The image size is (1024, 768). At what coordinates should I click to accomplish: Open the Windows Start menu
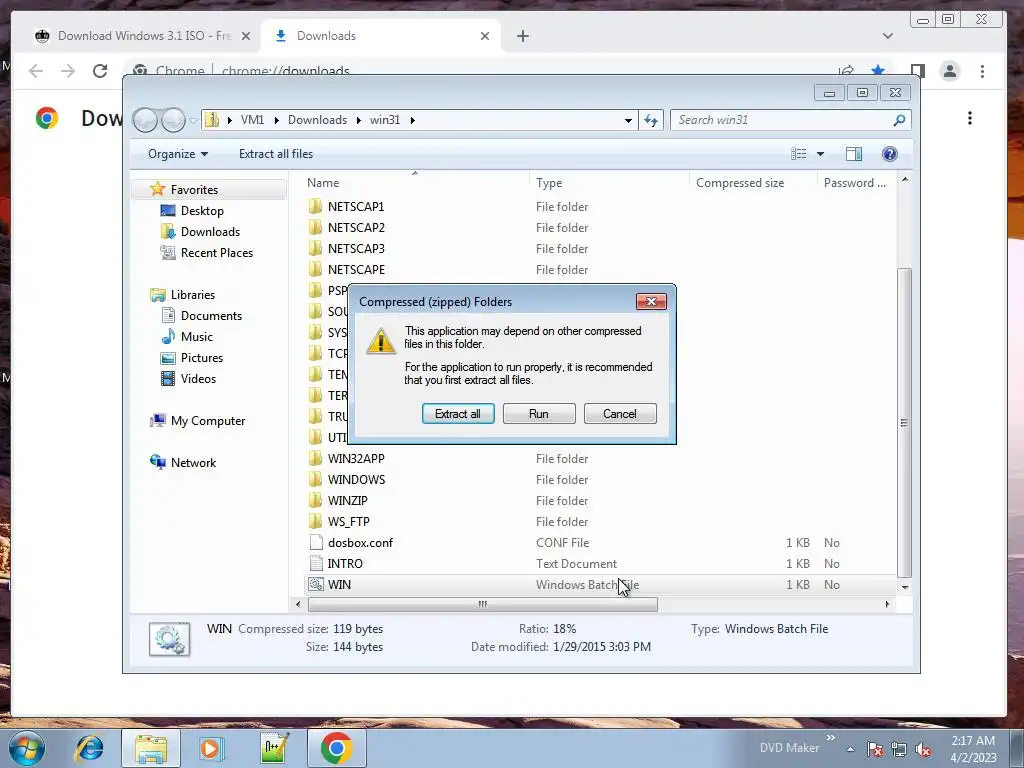coord(26,748)
